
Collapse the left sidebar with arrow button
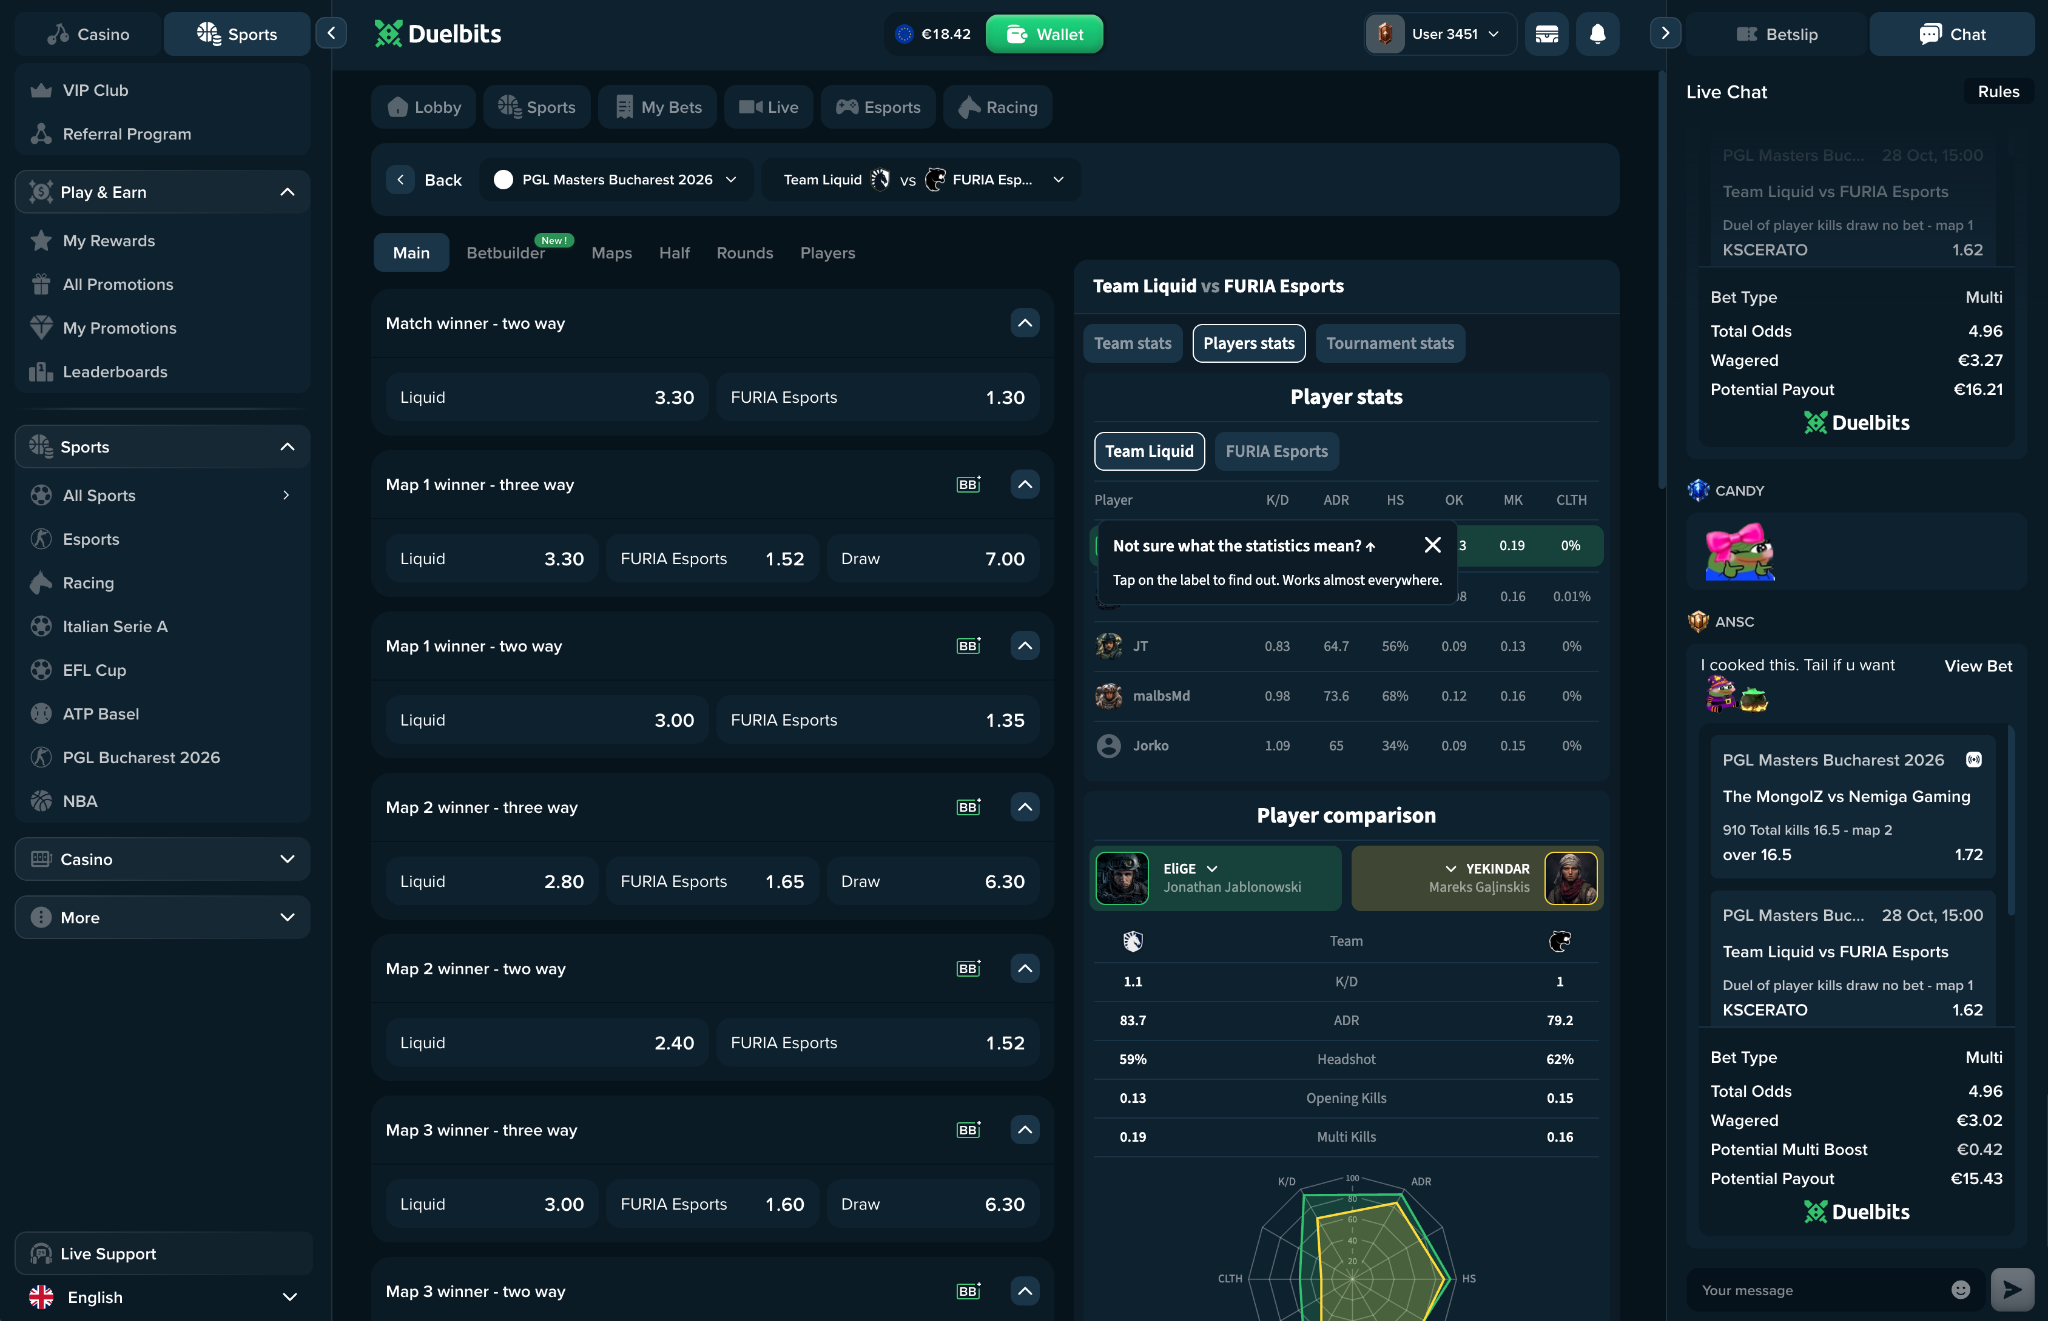[331, 33]
